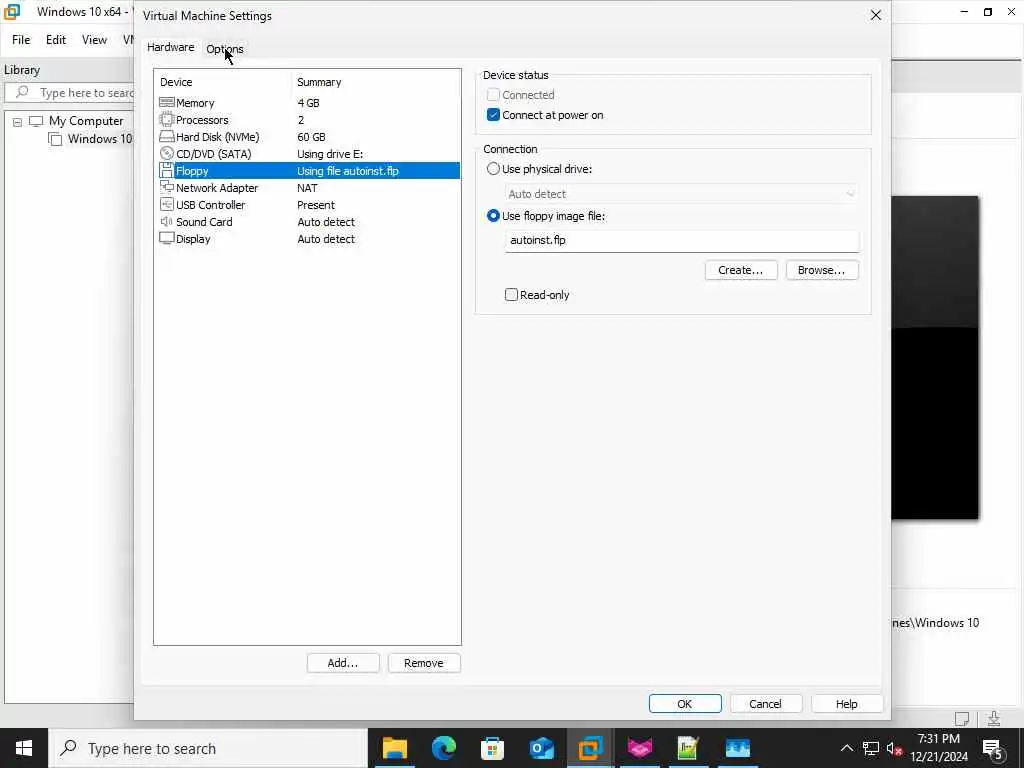Click the download arrow icon in VMware status bar
Image resolution: width=1024 pixels, height=768 pixels.
pyautogui.click(x=994, y=718)
